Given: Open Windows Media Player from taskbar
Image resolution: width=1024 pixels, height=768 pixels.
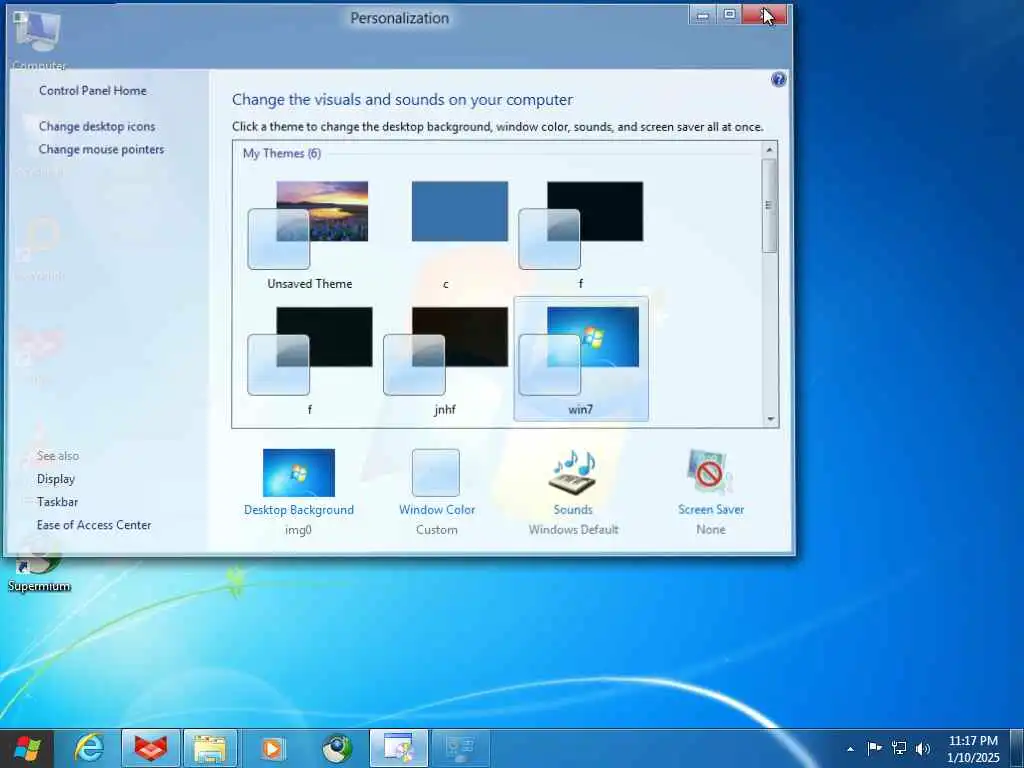Looking at the screenshot, I should 272,748.
